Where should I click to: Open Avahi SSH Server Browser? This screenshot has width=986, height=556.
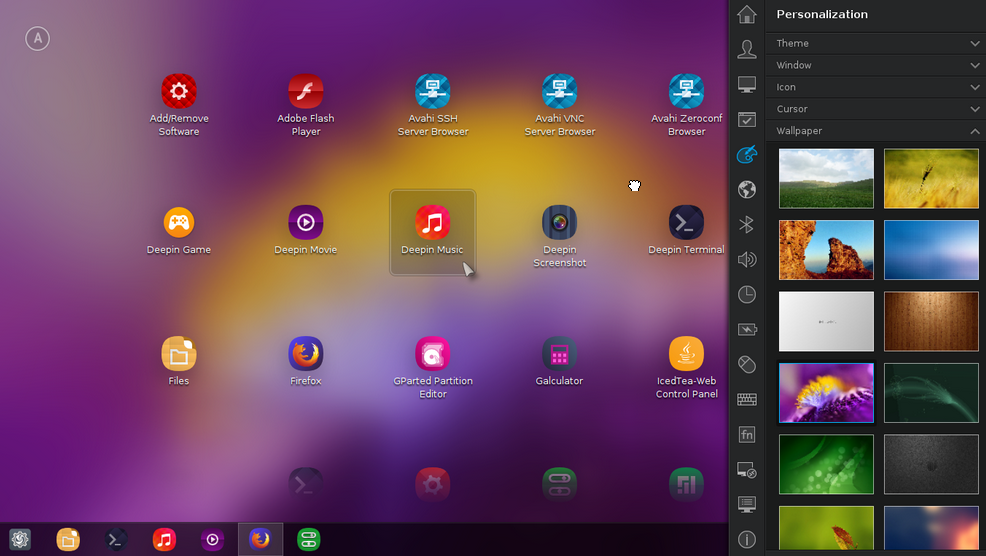coord(433,104)
